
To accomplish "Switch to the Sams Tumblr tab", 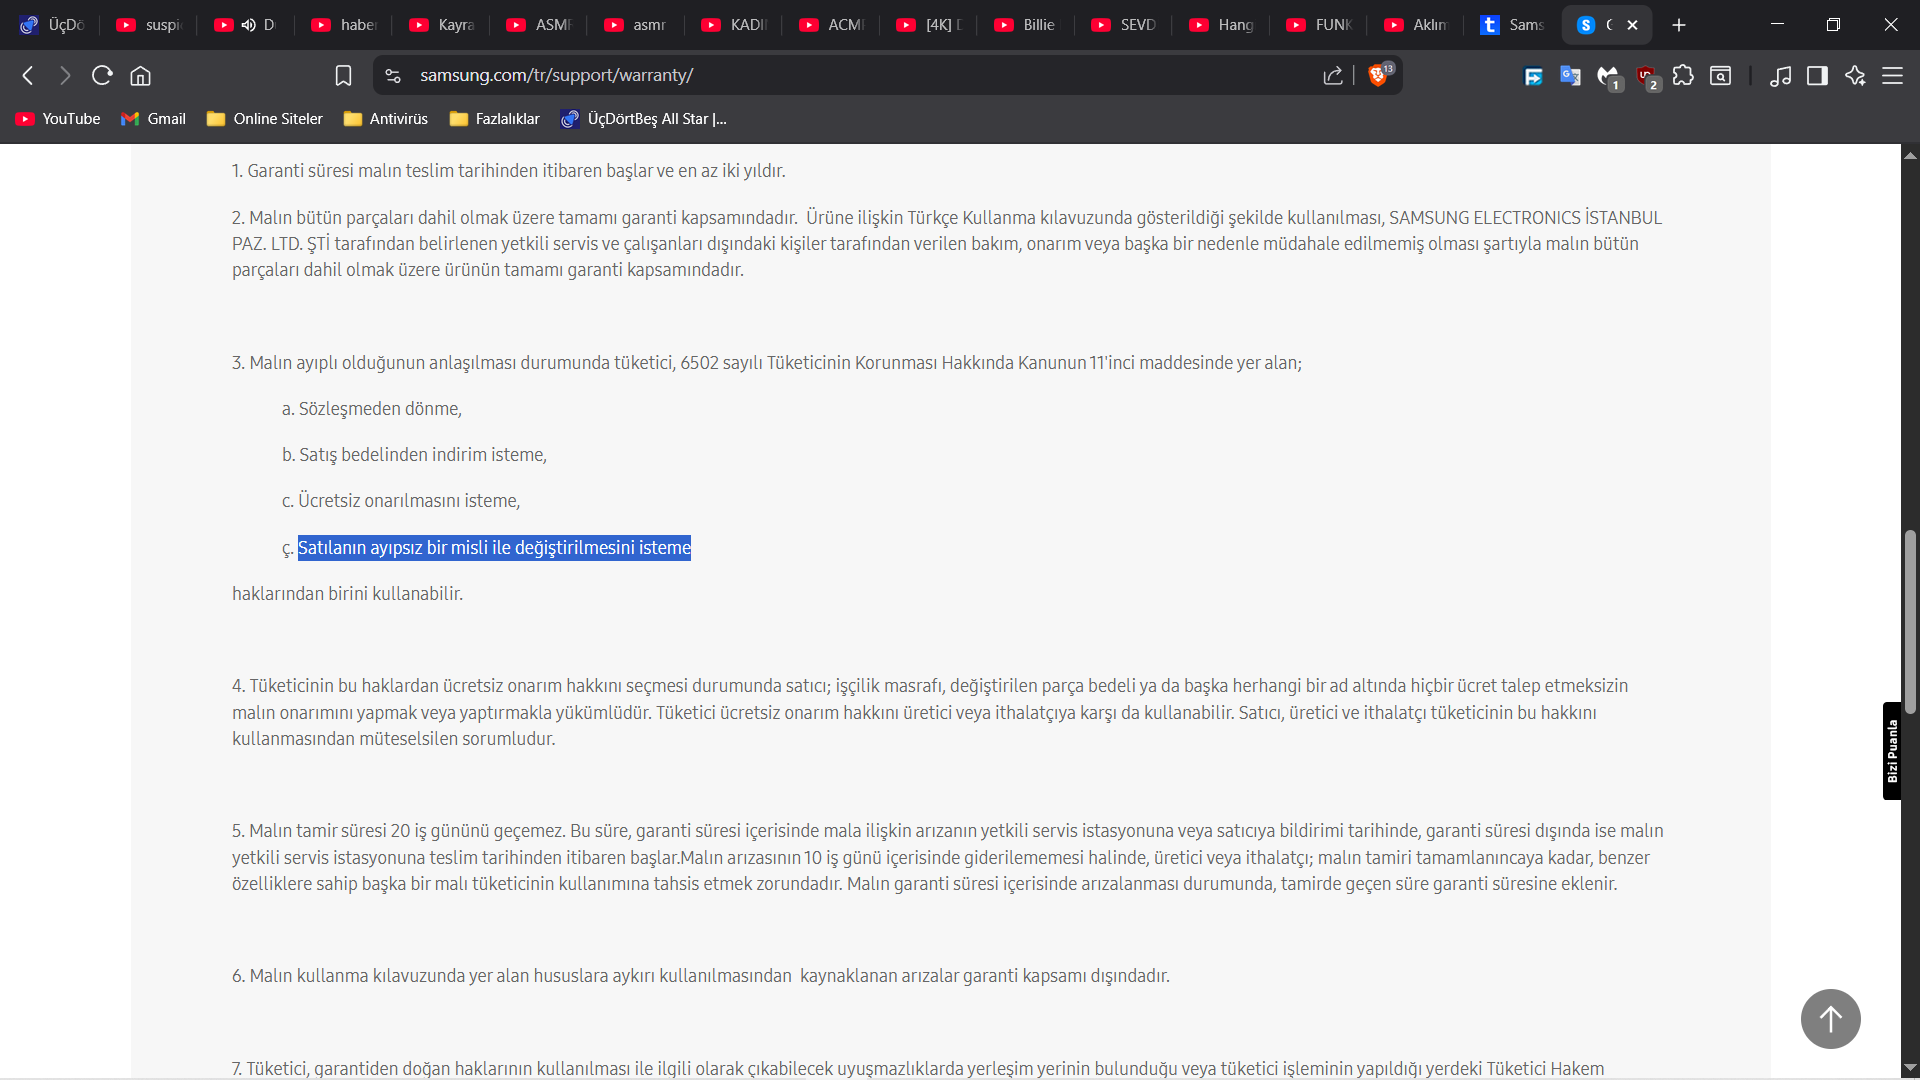I will point(1514,25).
